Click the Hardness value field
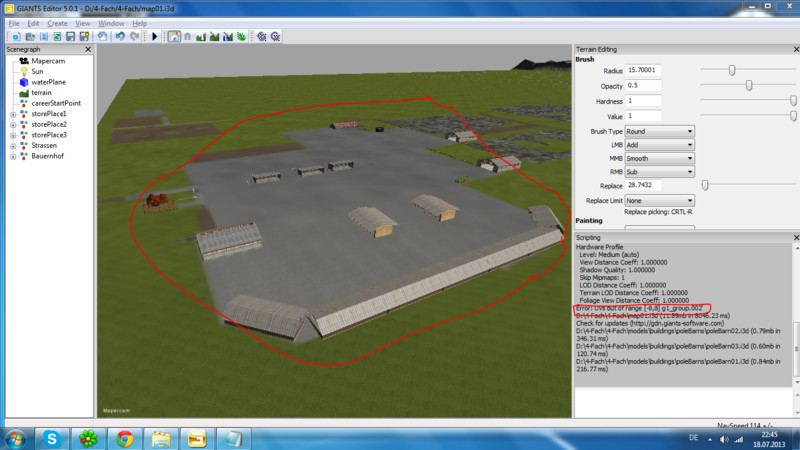This screenshot has width=800, height=450. [x=643, y=101]
